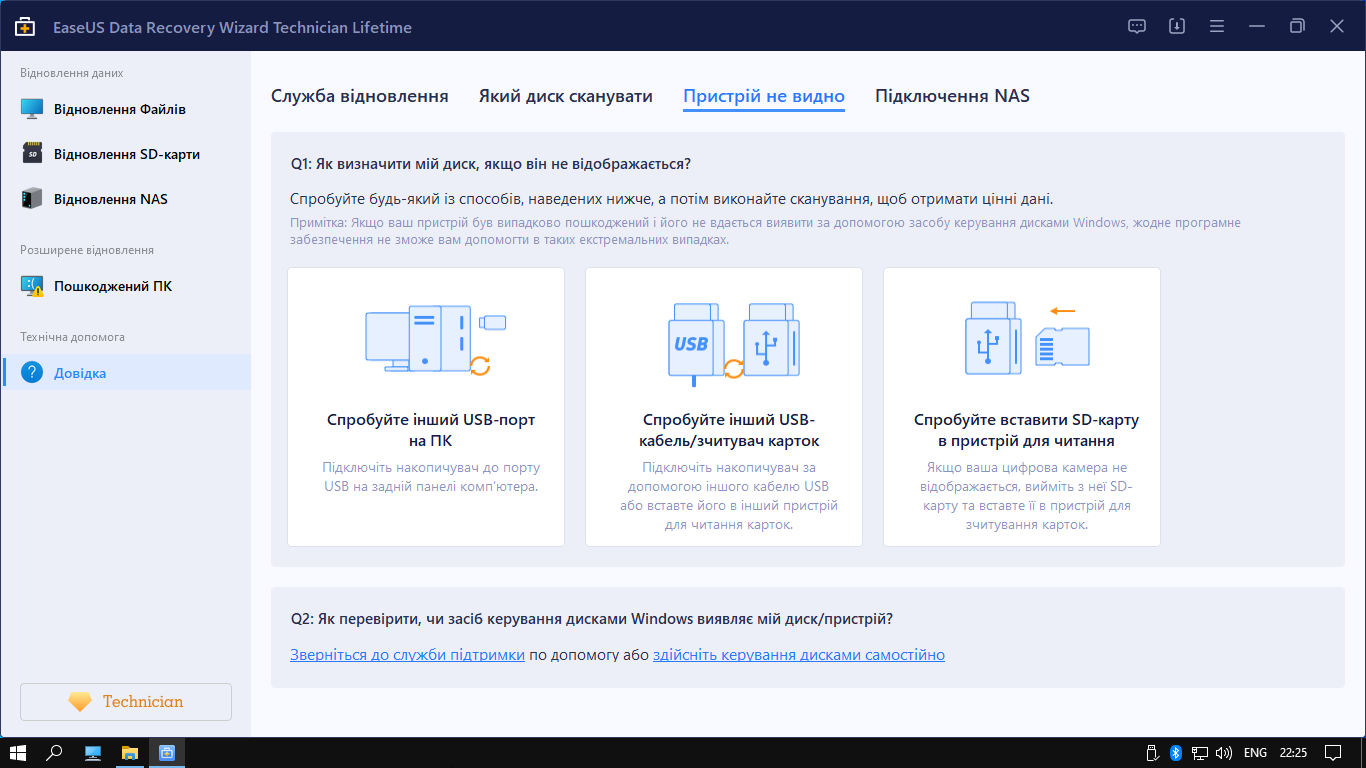The height and width of the screenshot is (768, 1366).
Task: Switch to Який диск сканувати tab
Action: [566, 96]
